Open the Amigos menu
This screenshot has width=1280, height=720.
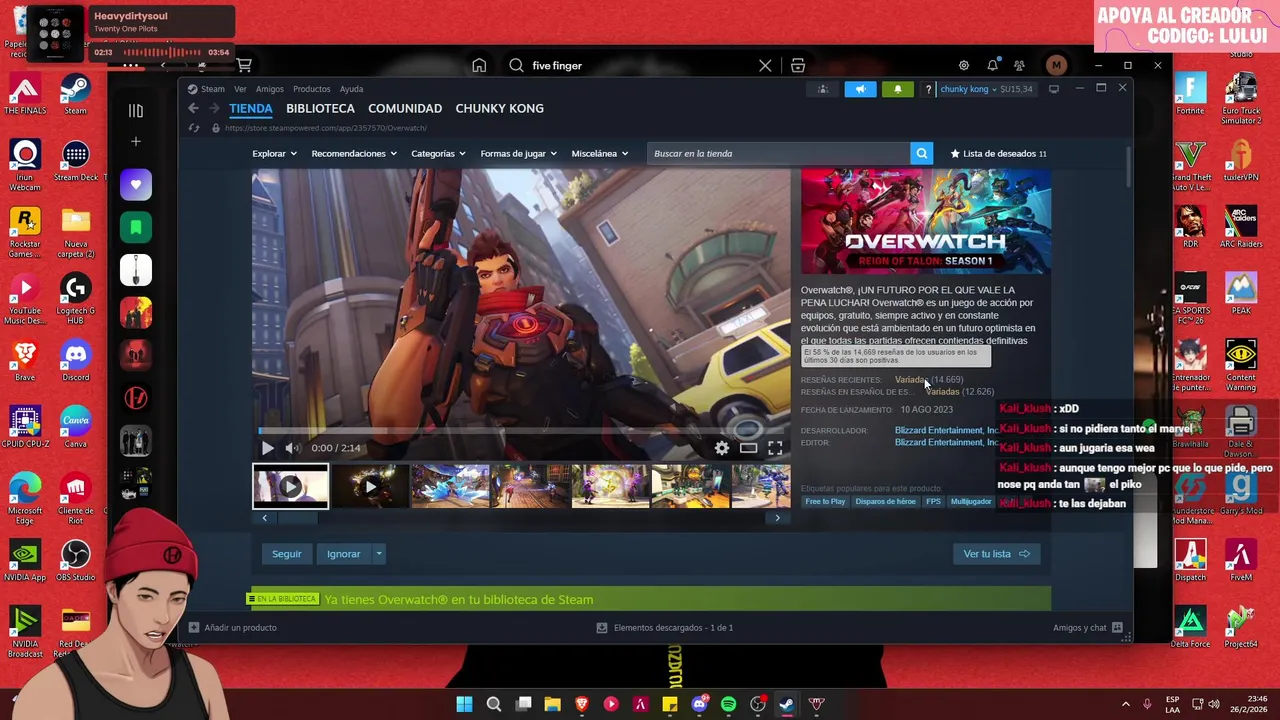270,89
